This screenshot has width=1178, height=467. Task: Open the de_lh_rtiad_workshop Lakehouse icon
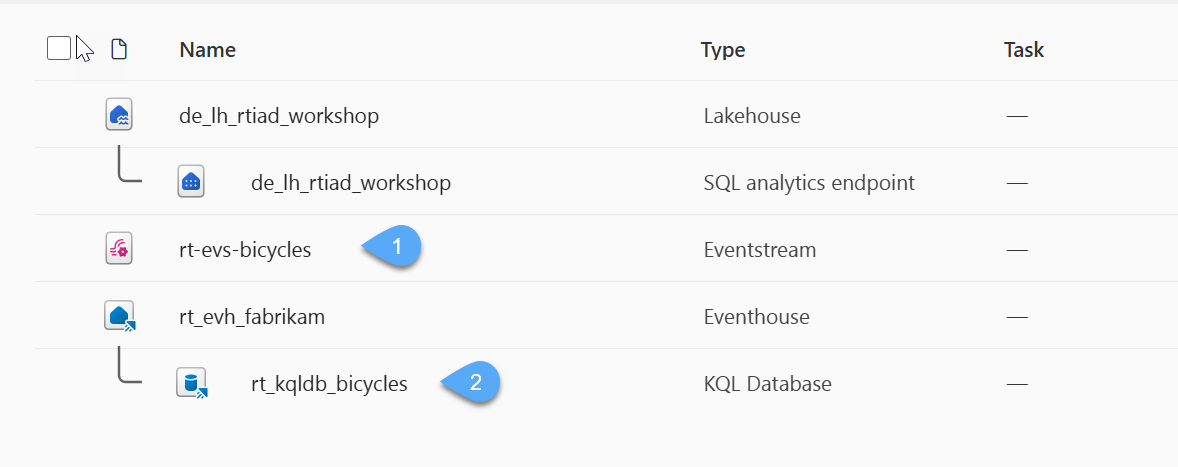(x=119, y=116)
